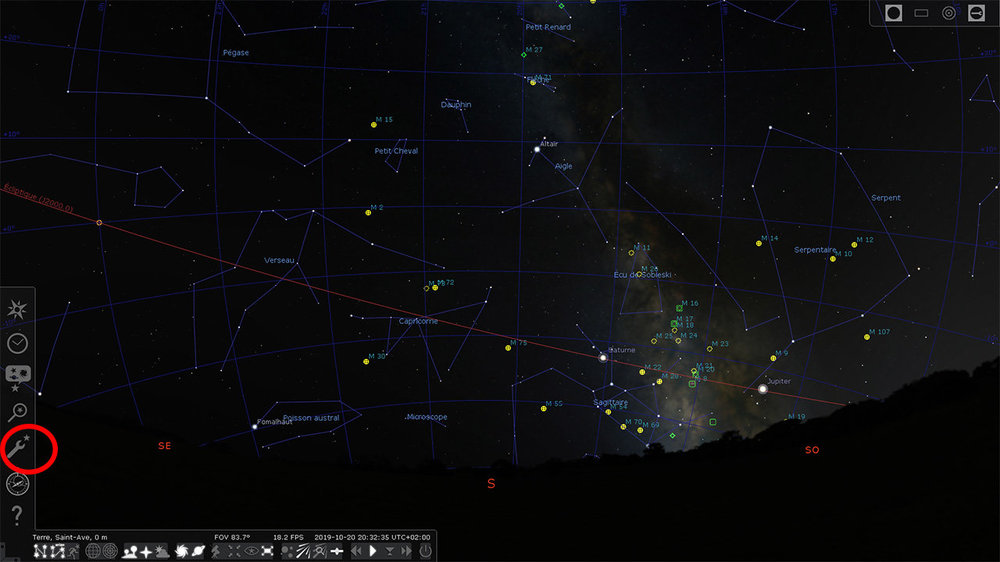
Task: Open oculars configuration wrench icon
Action: coord(976,13)
